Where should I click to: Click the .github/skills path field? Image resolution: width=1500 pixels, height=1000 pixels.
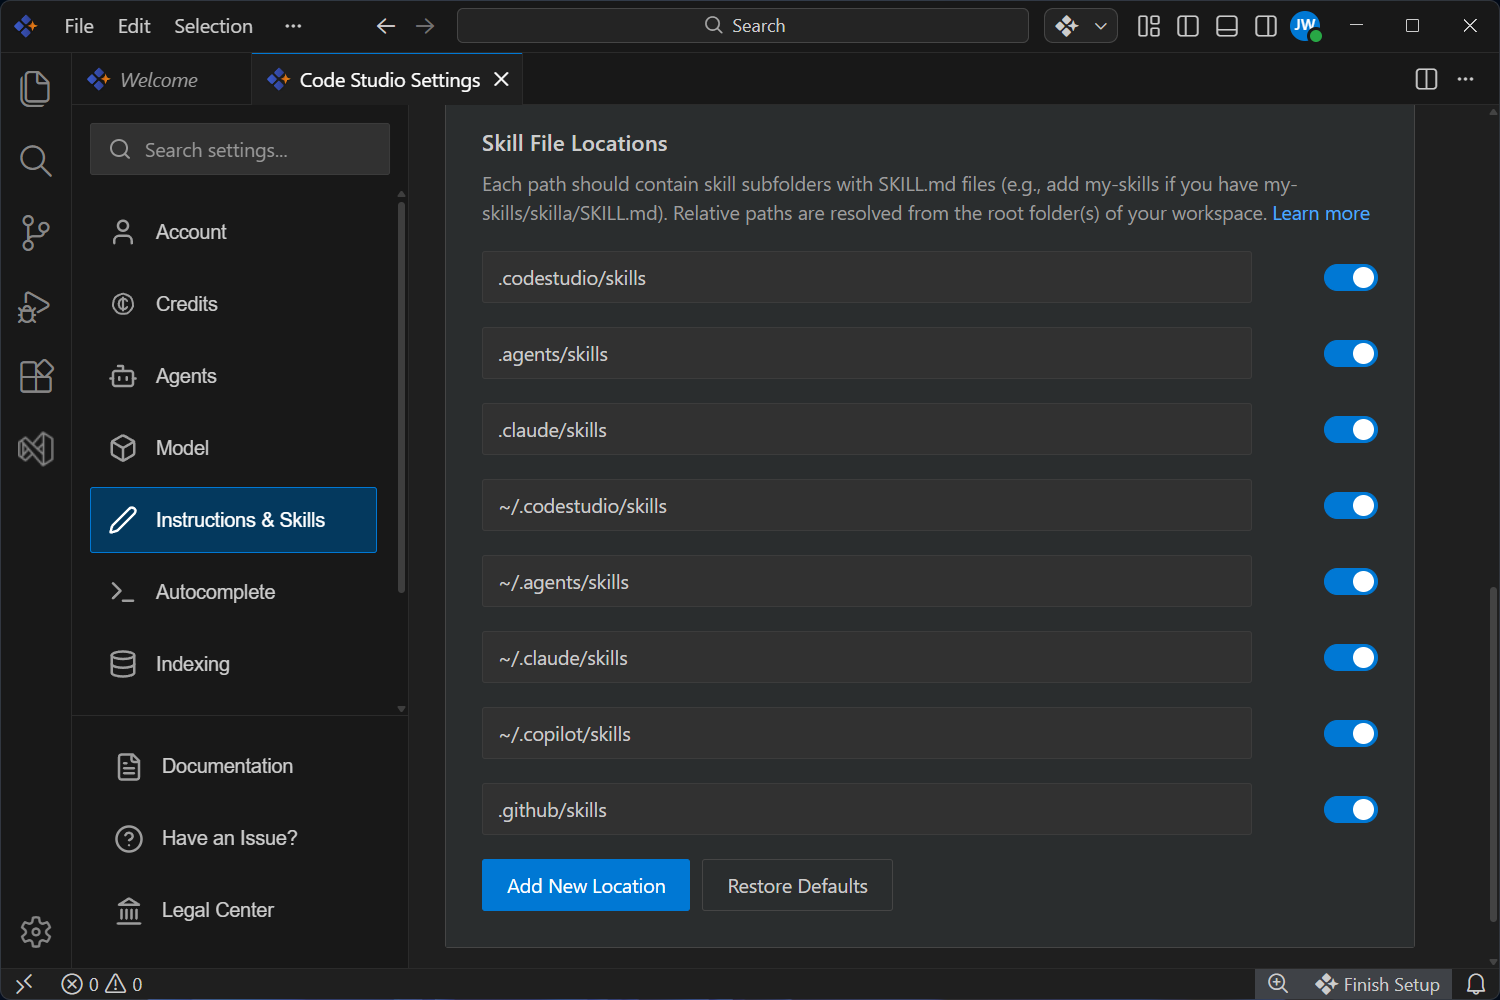[867, 809]
